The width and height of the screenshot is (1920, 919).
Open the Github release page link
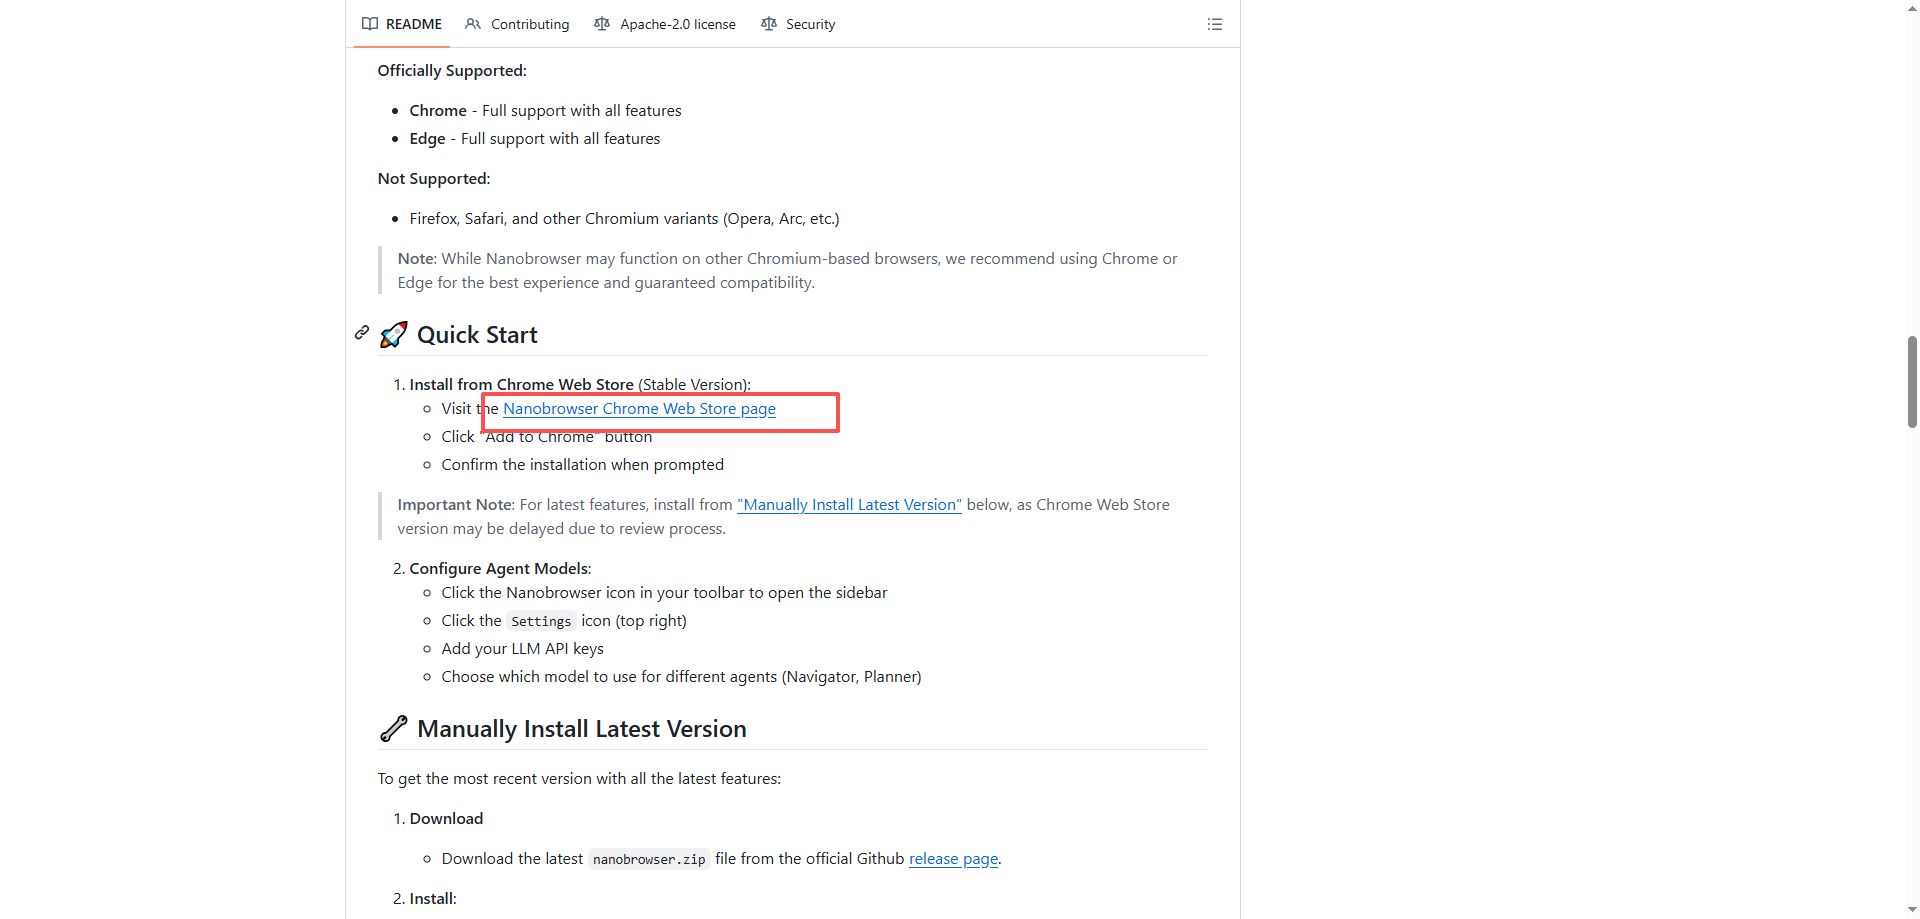tap(953, 859)
